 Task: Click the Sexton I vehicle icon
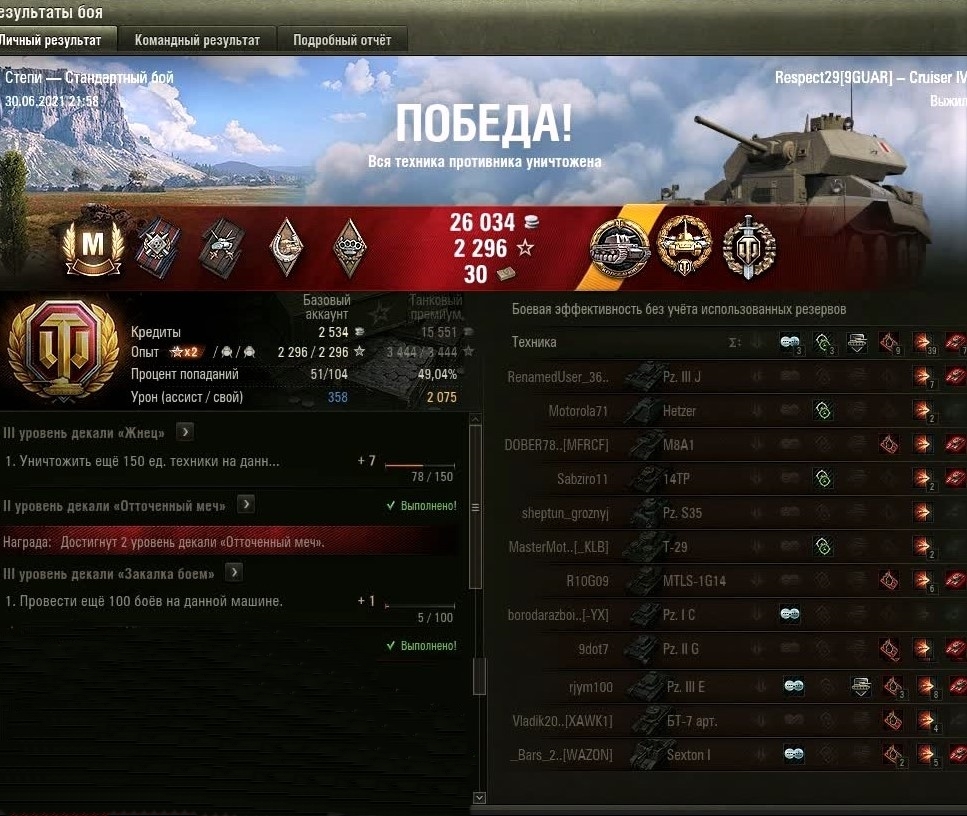click(647, 754)
